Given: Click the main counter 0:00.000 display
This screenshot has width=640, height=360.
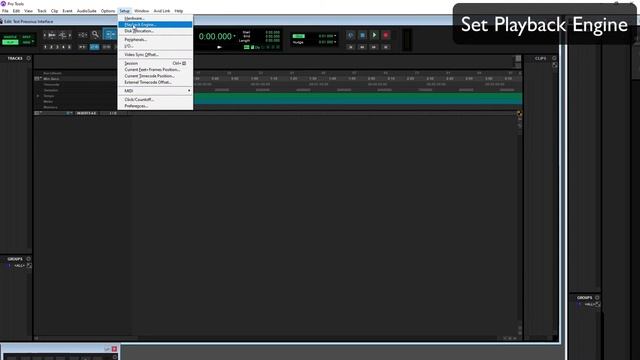Looking at the screenshot, I should point(215,36).
